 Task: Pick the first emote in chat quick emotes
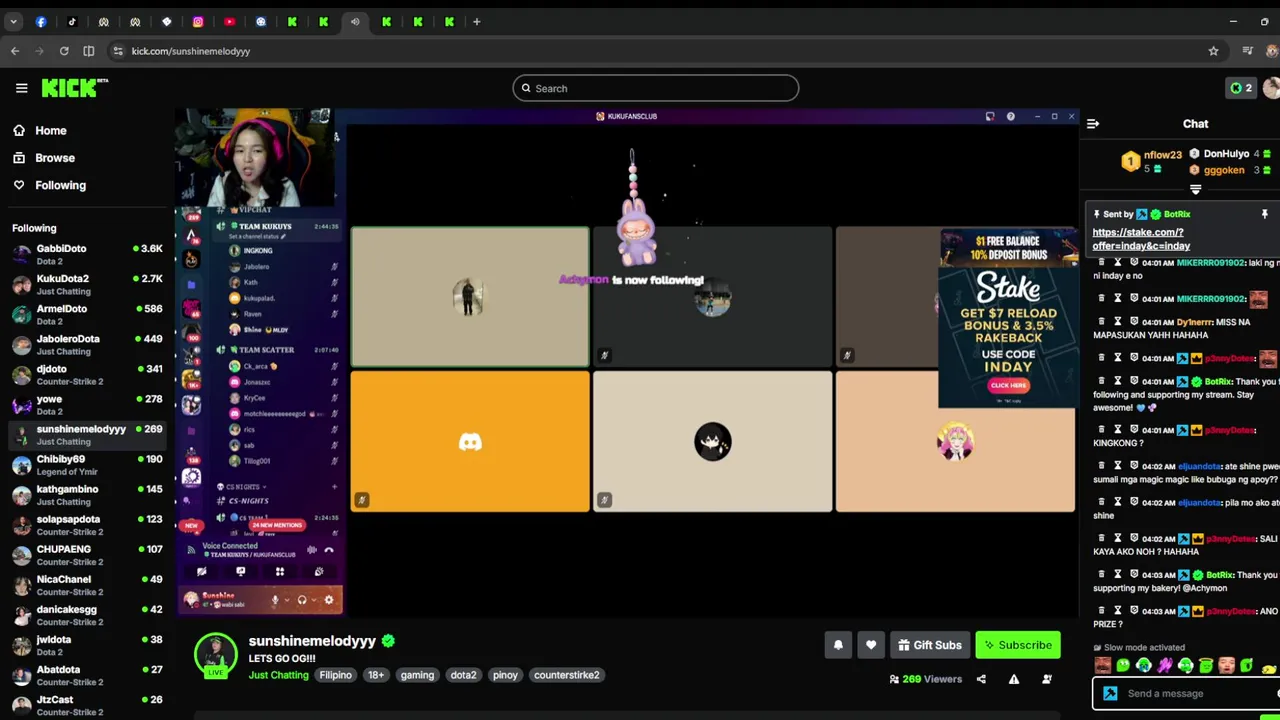(1103, 666)
